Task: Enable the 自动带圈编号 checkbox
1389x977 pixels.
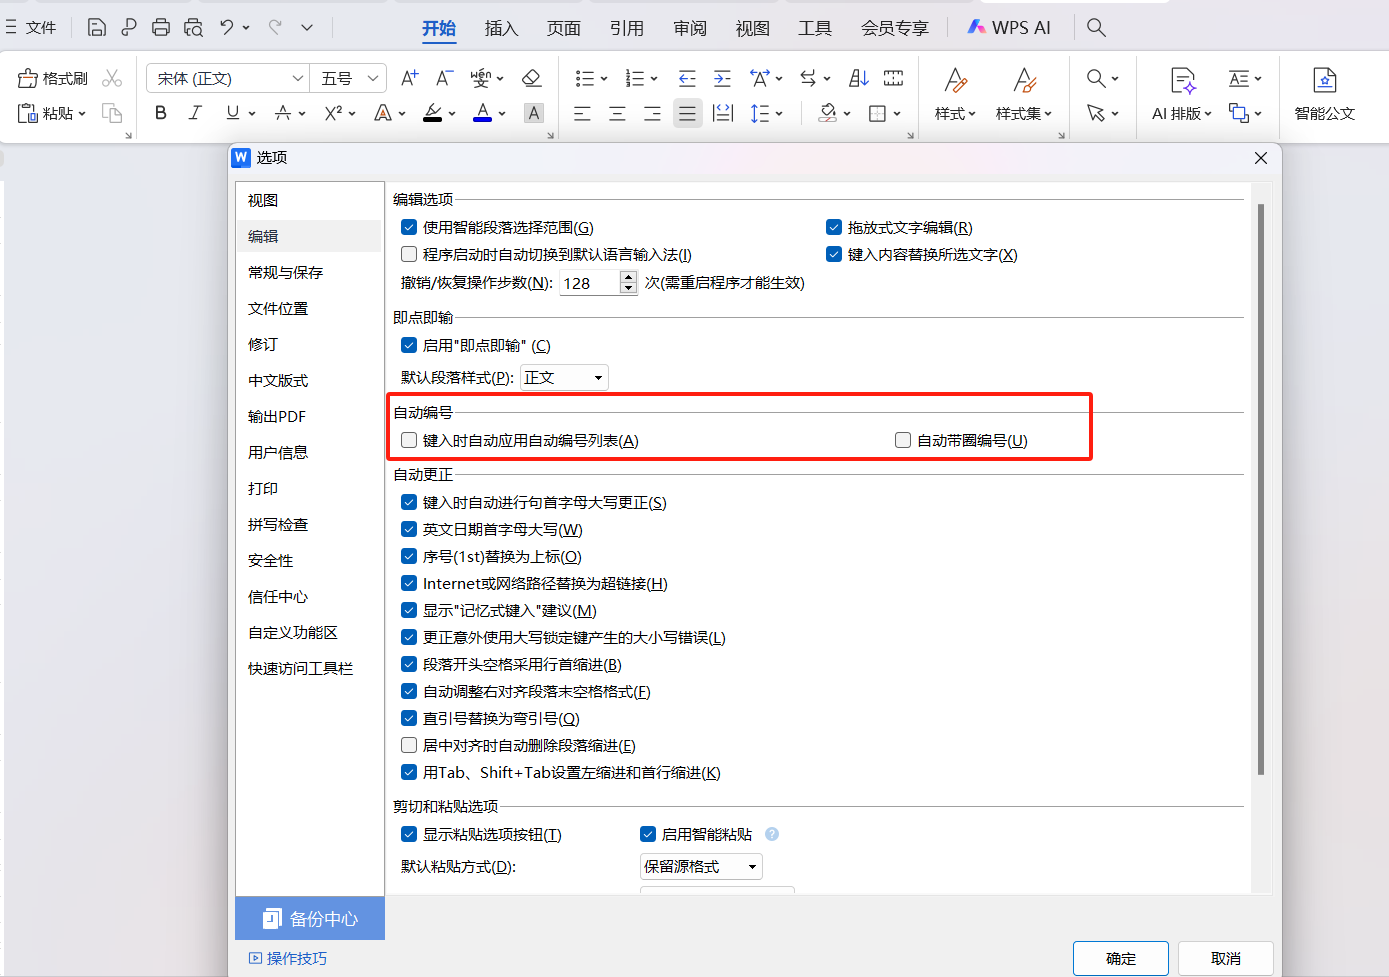Action: coord(902,440)
